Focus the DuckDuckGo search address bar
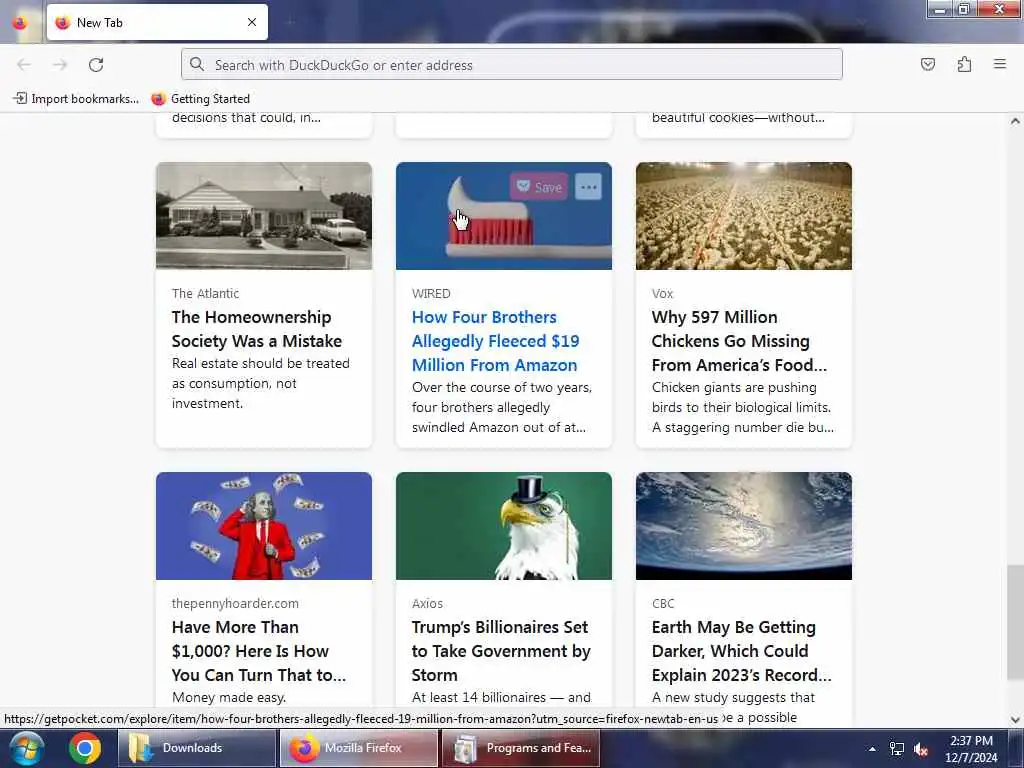 click(x=512, y=65)
